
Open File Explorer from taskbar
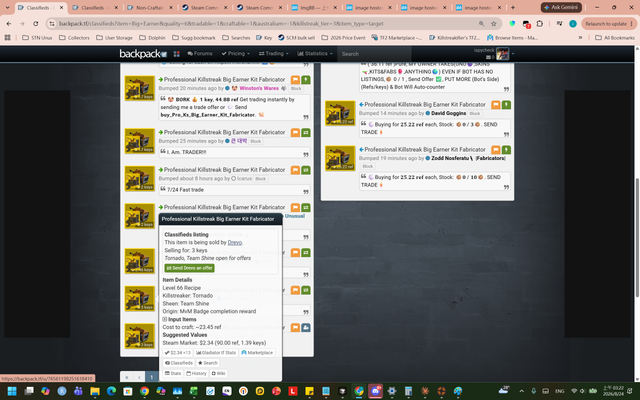click(95, 391)
